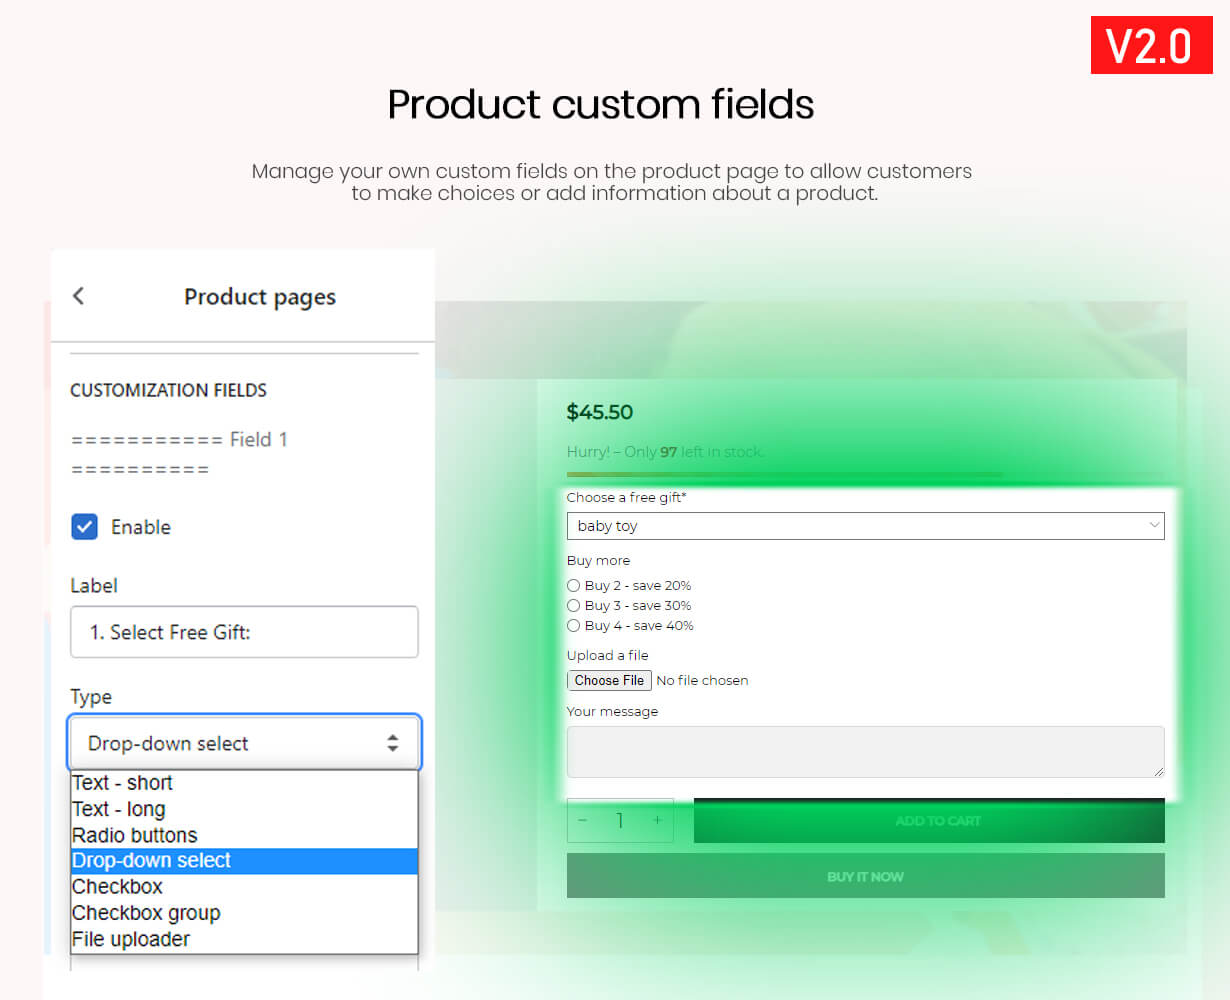Select the Buy 4 - save 40% radio

tap(574, 625)
